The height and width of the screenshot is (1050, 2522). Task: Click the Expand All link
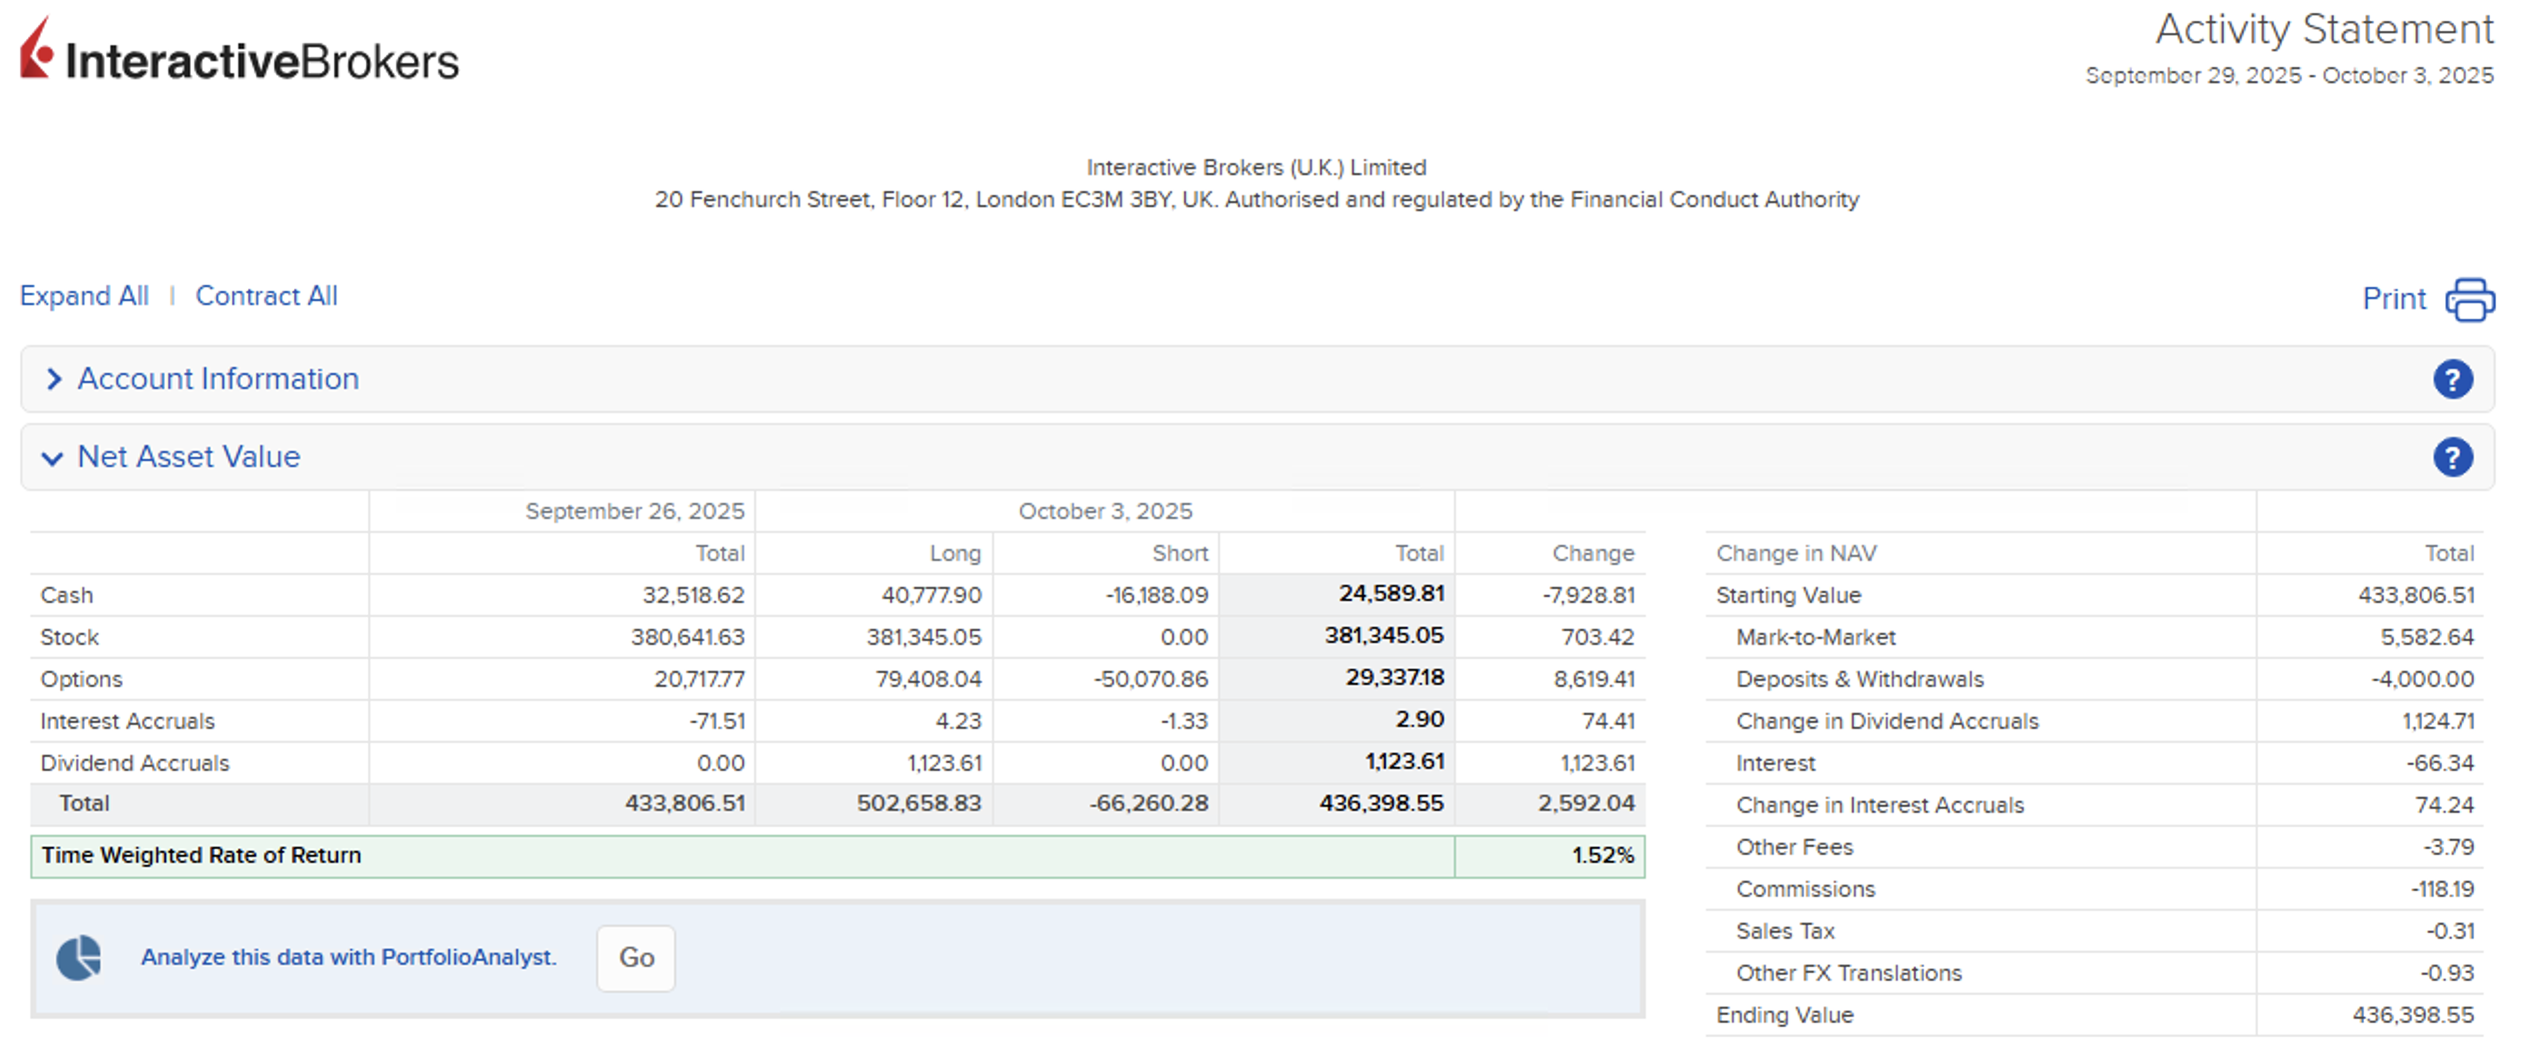[x=84, y=296]
